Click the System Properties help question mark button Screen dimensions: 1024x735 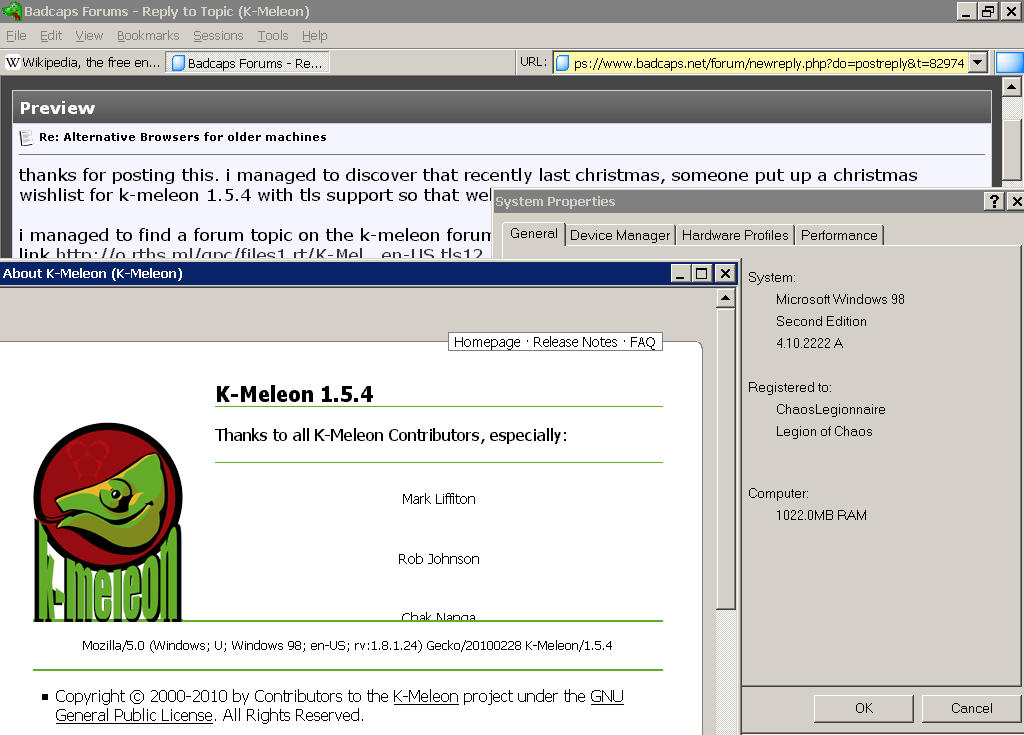pos(993,201)
